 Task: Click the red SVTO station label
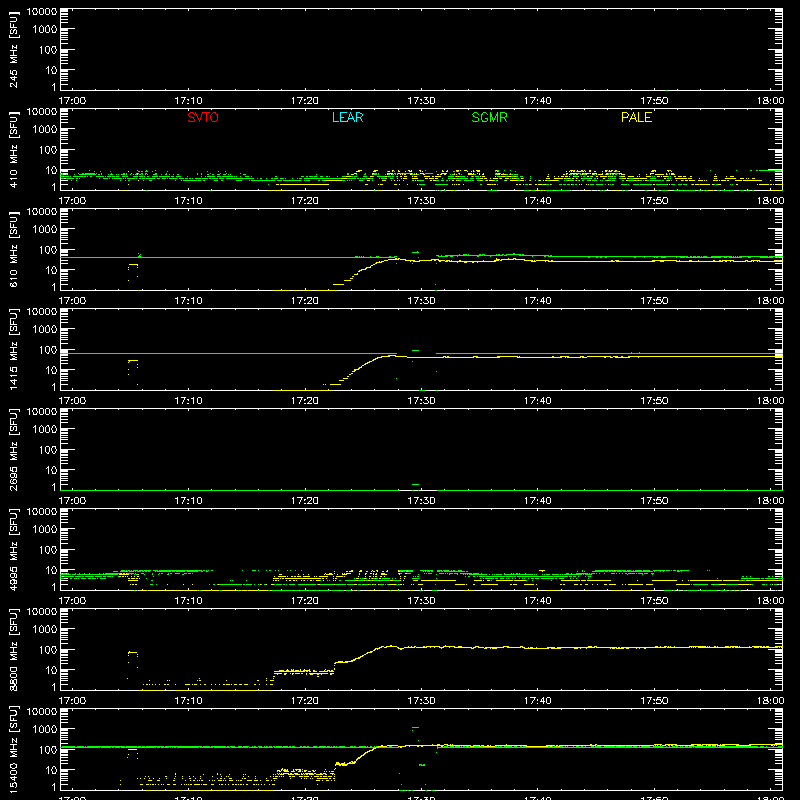tap(203, 117)
